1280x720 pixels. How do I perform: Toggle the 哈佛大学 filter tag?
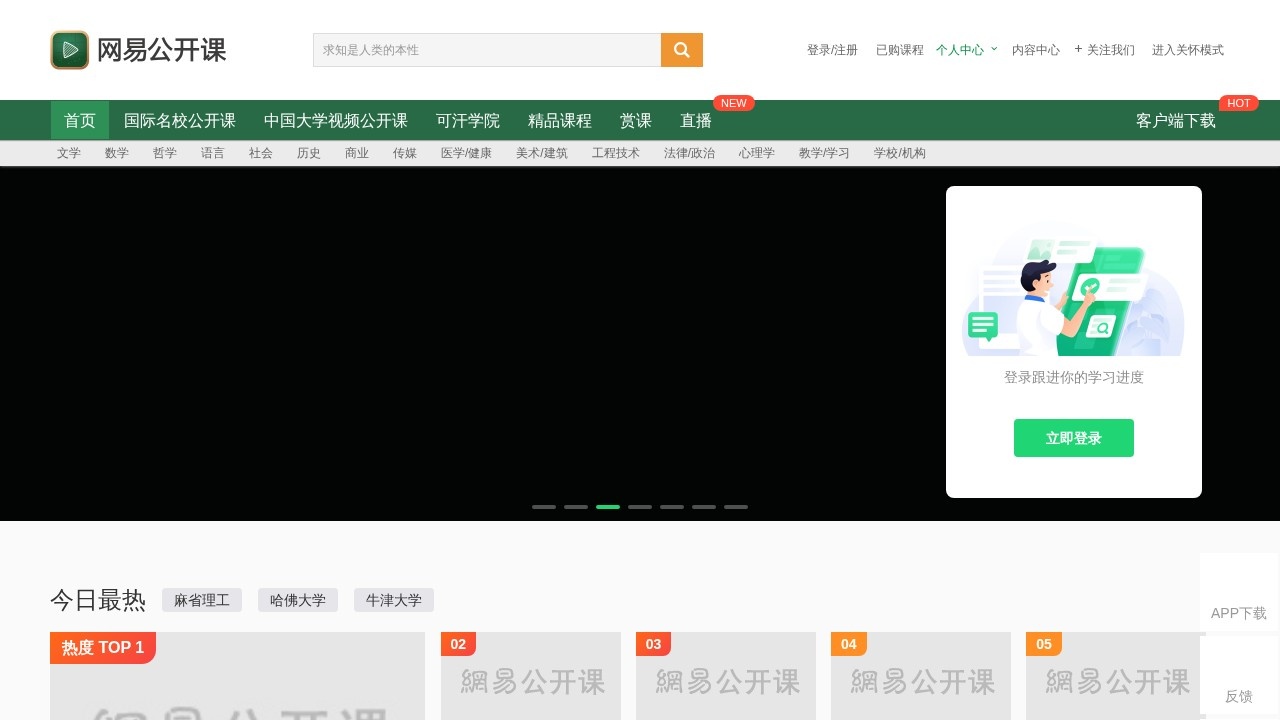coord(298,600)
